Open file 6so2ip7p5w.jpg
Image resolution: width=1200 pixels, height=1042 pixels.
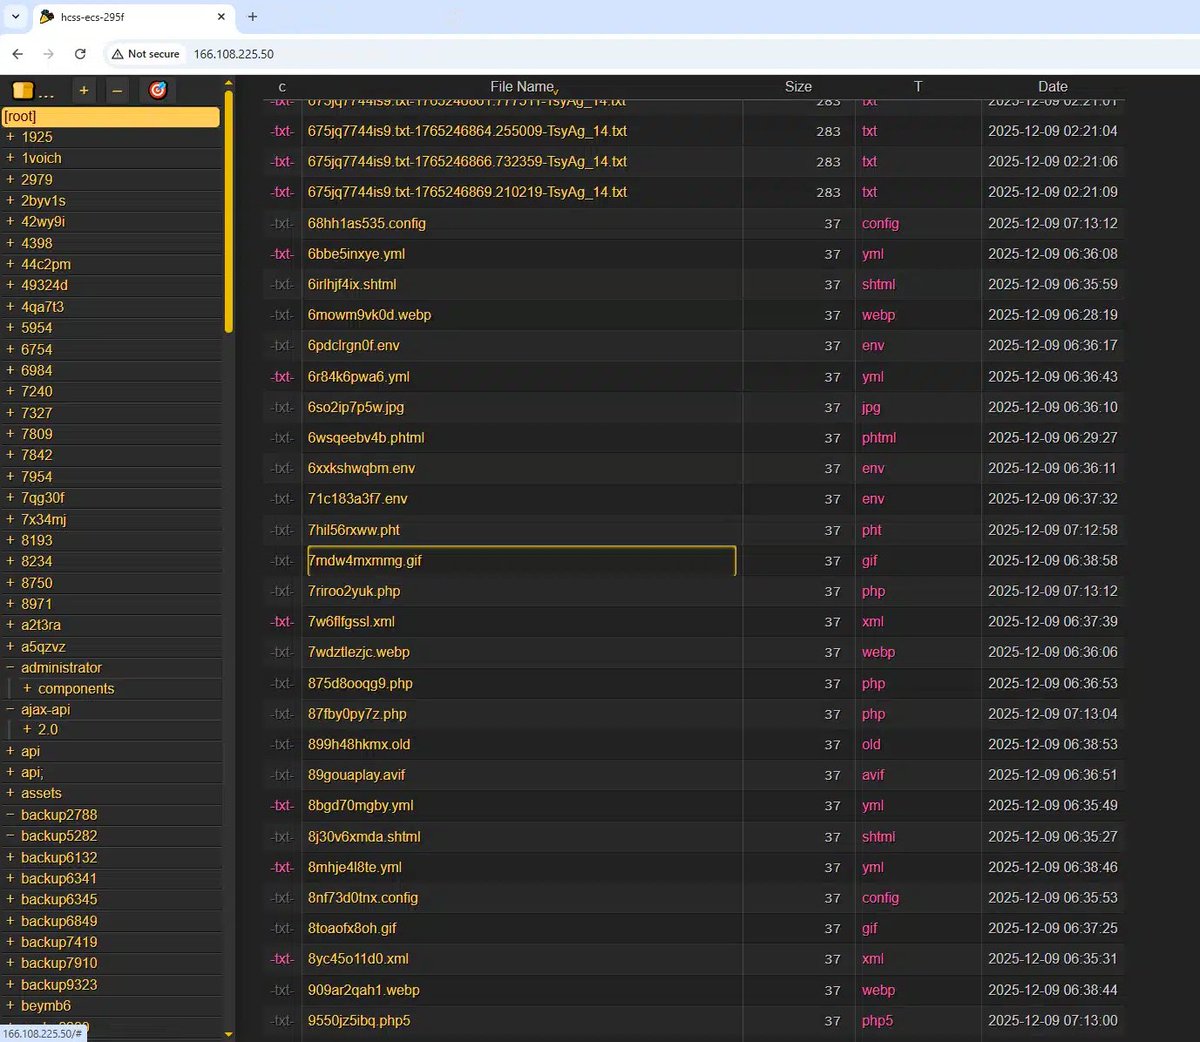tap(356, 407)
